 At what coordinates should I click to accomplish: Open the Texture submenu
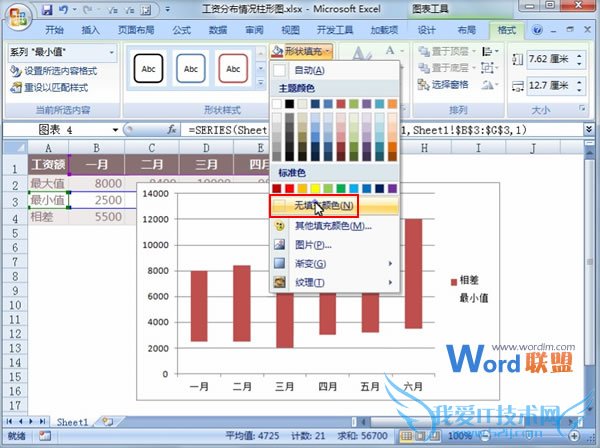pos(390,282)
